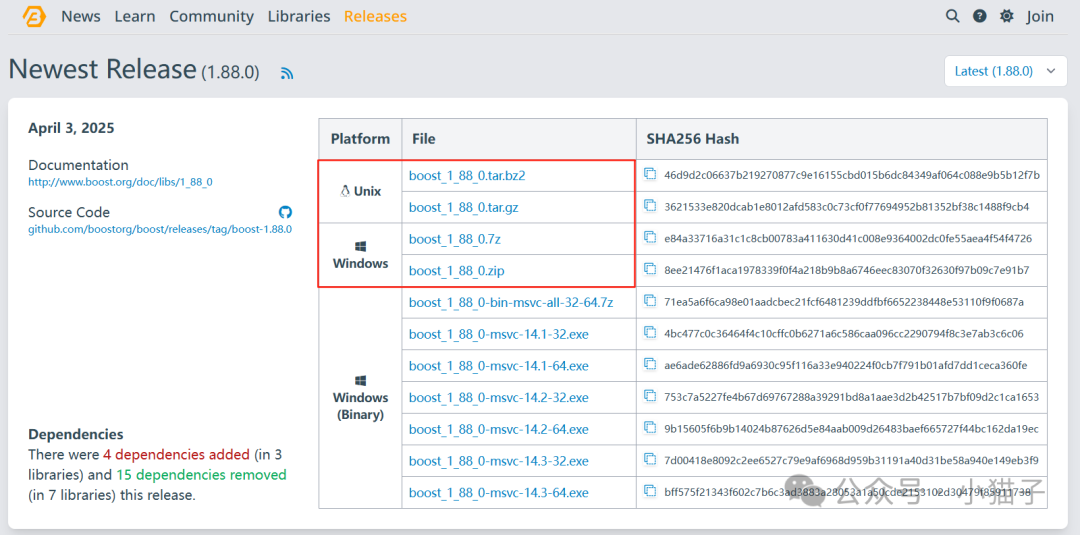Copy hash for bin-msvc-all-32-64.7z
Screen dimensions: 1080x535
pyautogui.click(x=650, y=301)
